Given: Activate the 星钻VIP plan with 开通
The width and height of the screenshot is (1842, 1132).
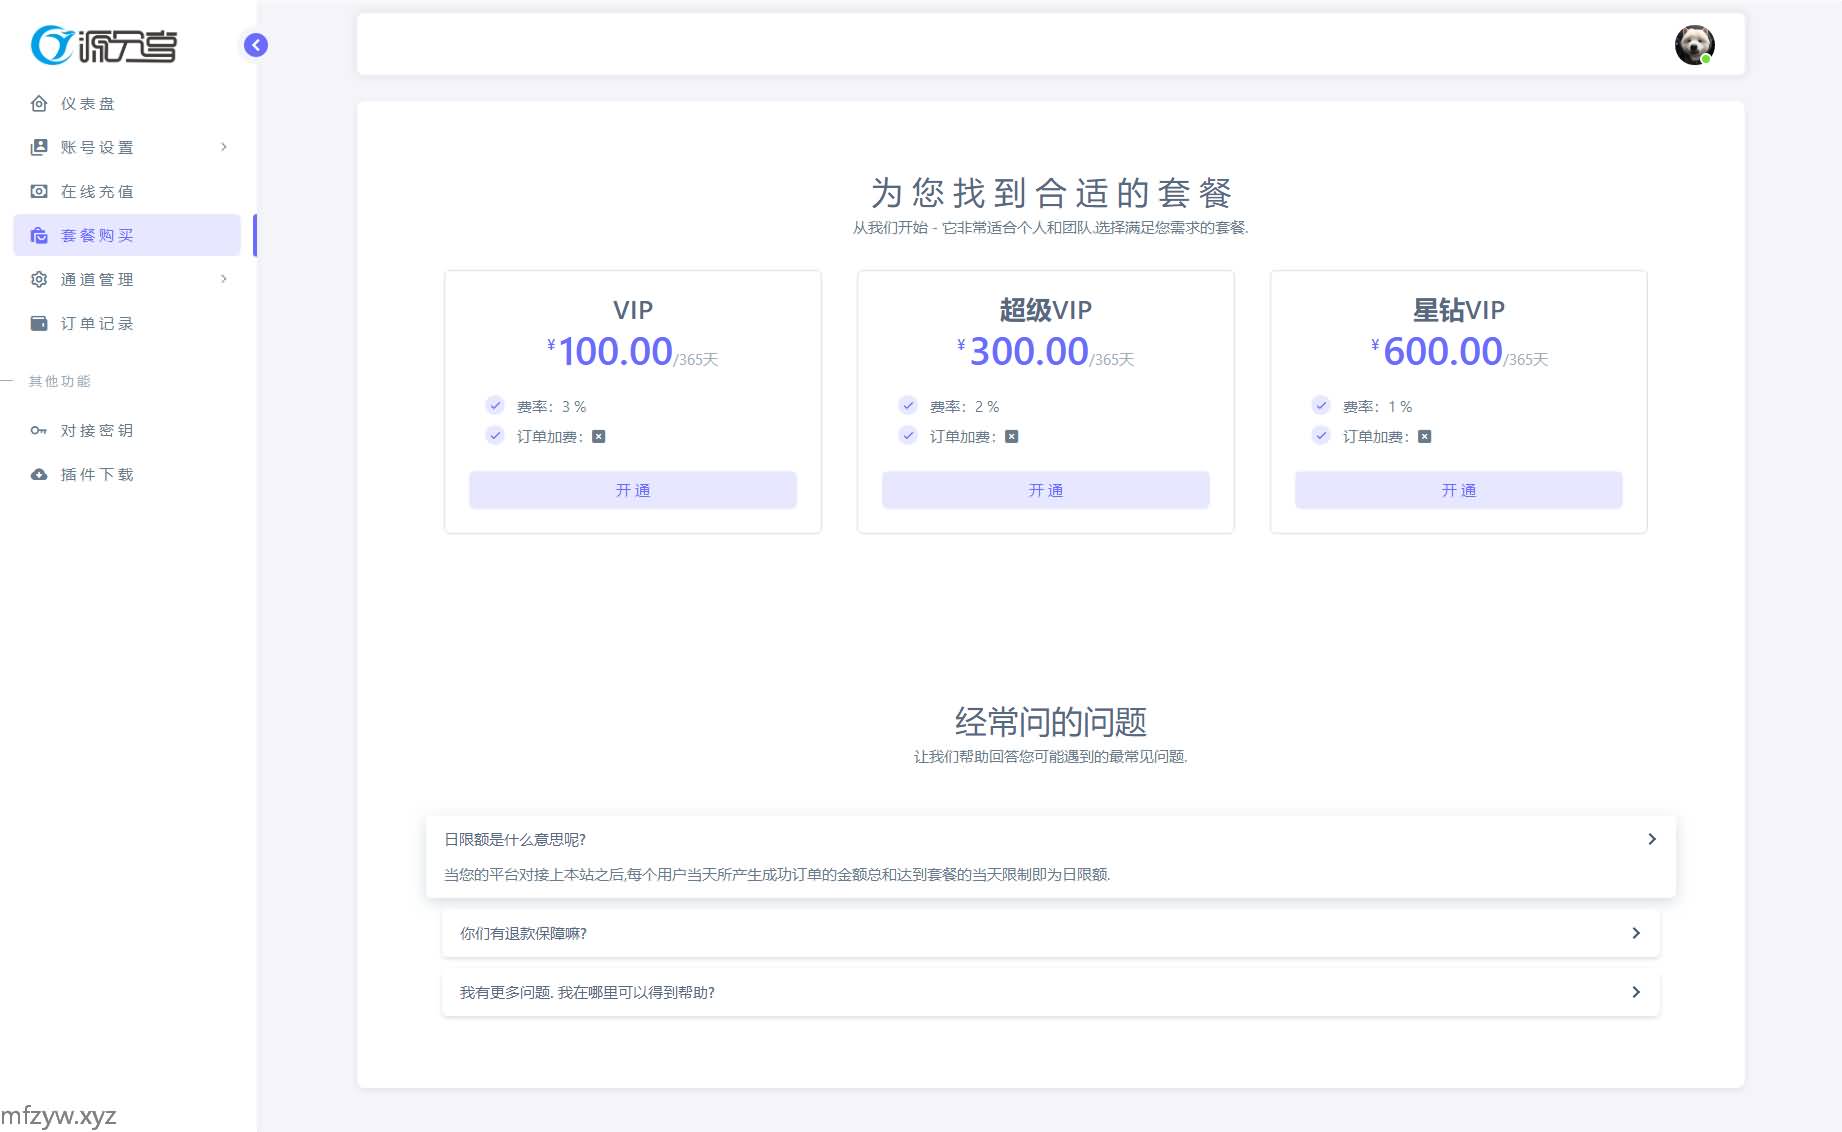Looking at the screenshot, I should tap(1458, 490).
